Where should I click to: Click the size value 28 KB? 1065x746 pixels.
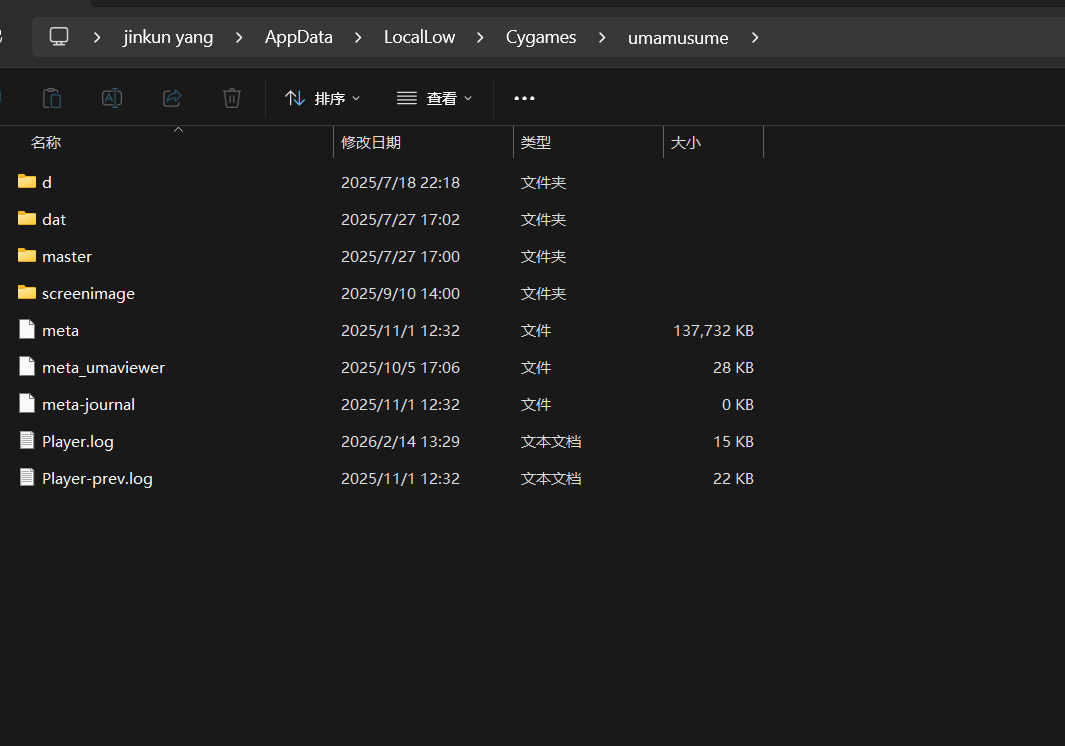pyautogui.click(x=734, y=368)
